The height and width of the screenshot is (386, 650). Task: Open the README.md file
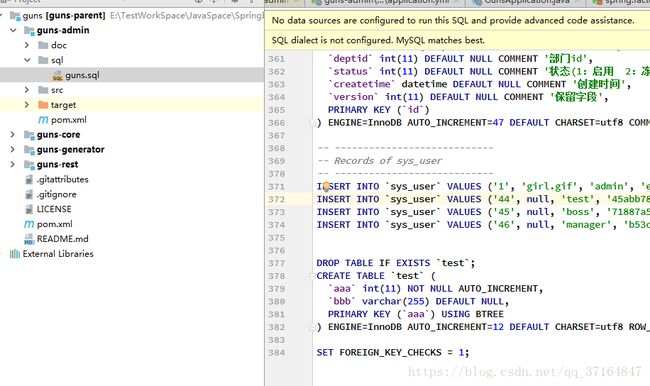point(63,239)
